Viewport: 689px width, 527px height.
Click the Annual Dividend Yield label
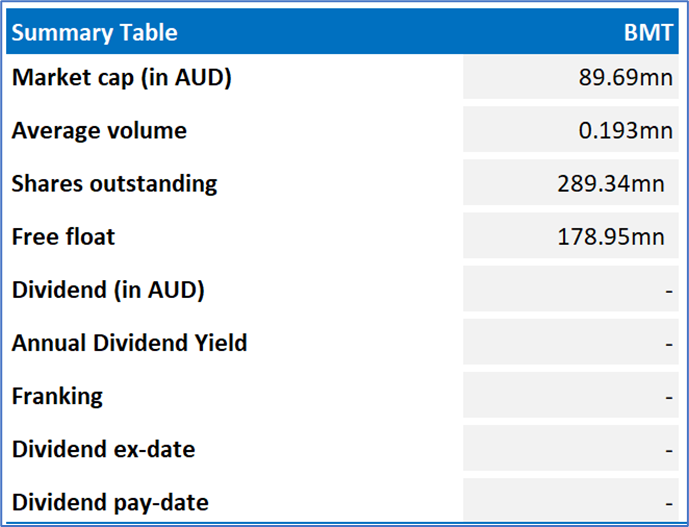click(129, 343)
